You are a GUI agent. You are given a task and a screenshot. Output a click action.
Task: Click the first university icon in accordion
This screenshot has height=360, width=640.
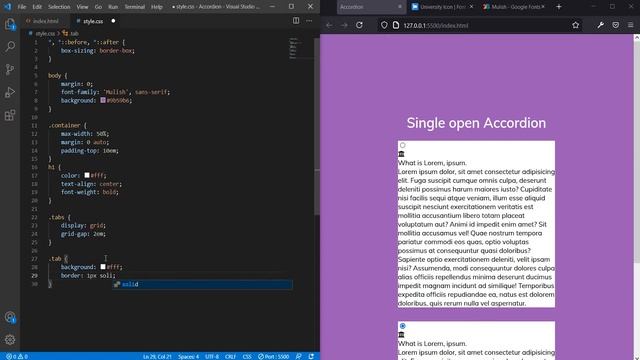point(401,154)
